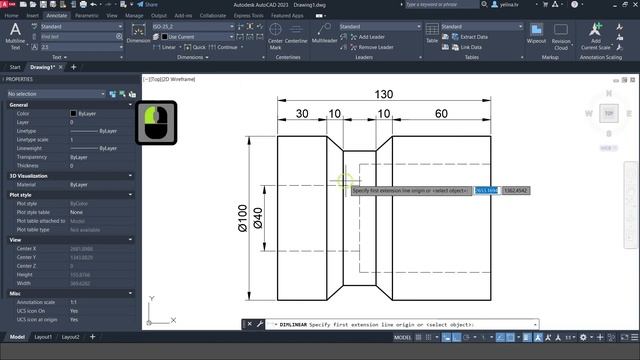Open workspace switching gear icon

pyautogui.click(x=583, y=337)
